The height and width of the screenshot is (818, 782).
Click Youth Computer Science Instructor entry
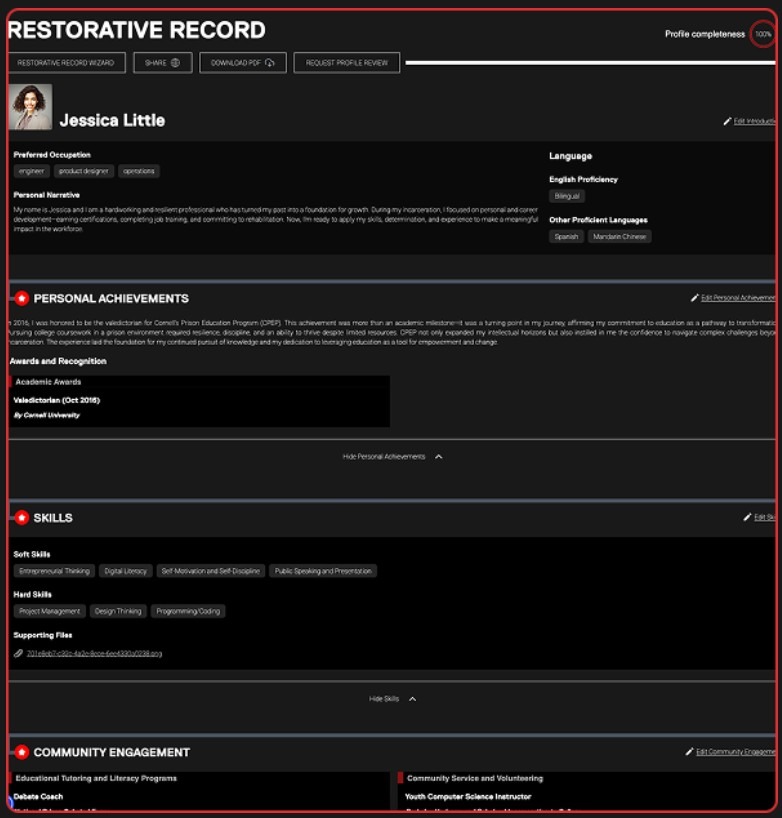coord(468,797)
